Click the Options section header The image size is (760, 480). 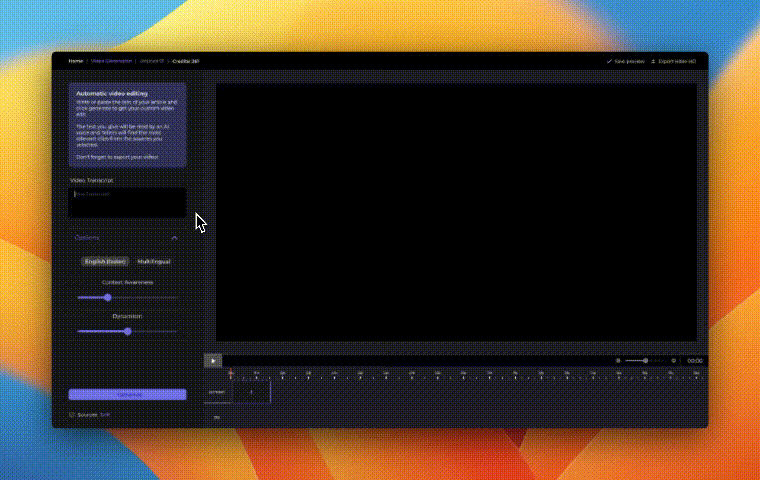click(x=88, y=238)
